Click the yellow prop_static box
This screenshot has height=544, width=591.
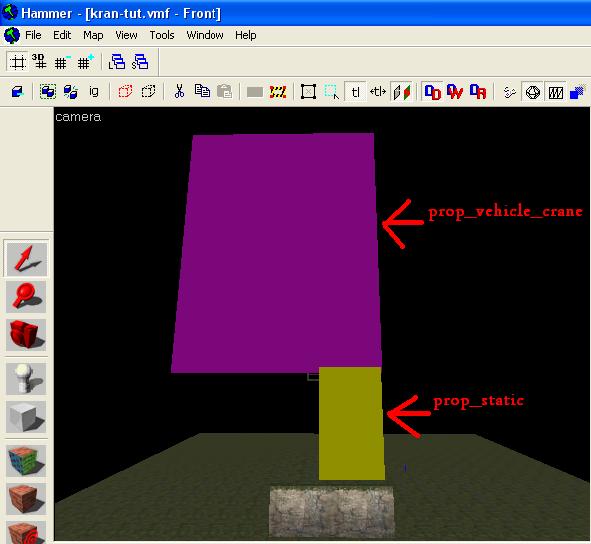pos(351,423)
